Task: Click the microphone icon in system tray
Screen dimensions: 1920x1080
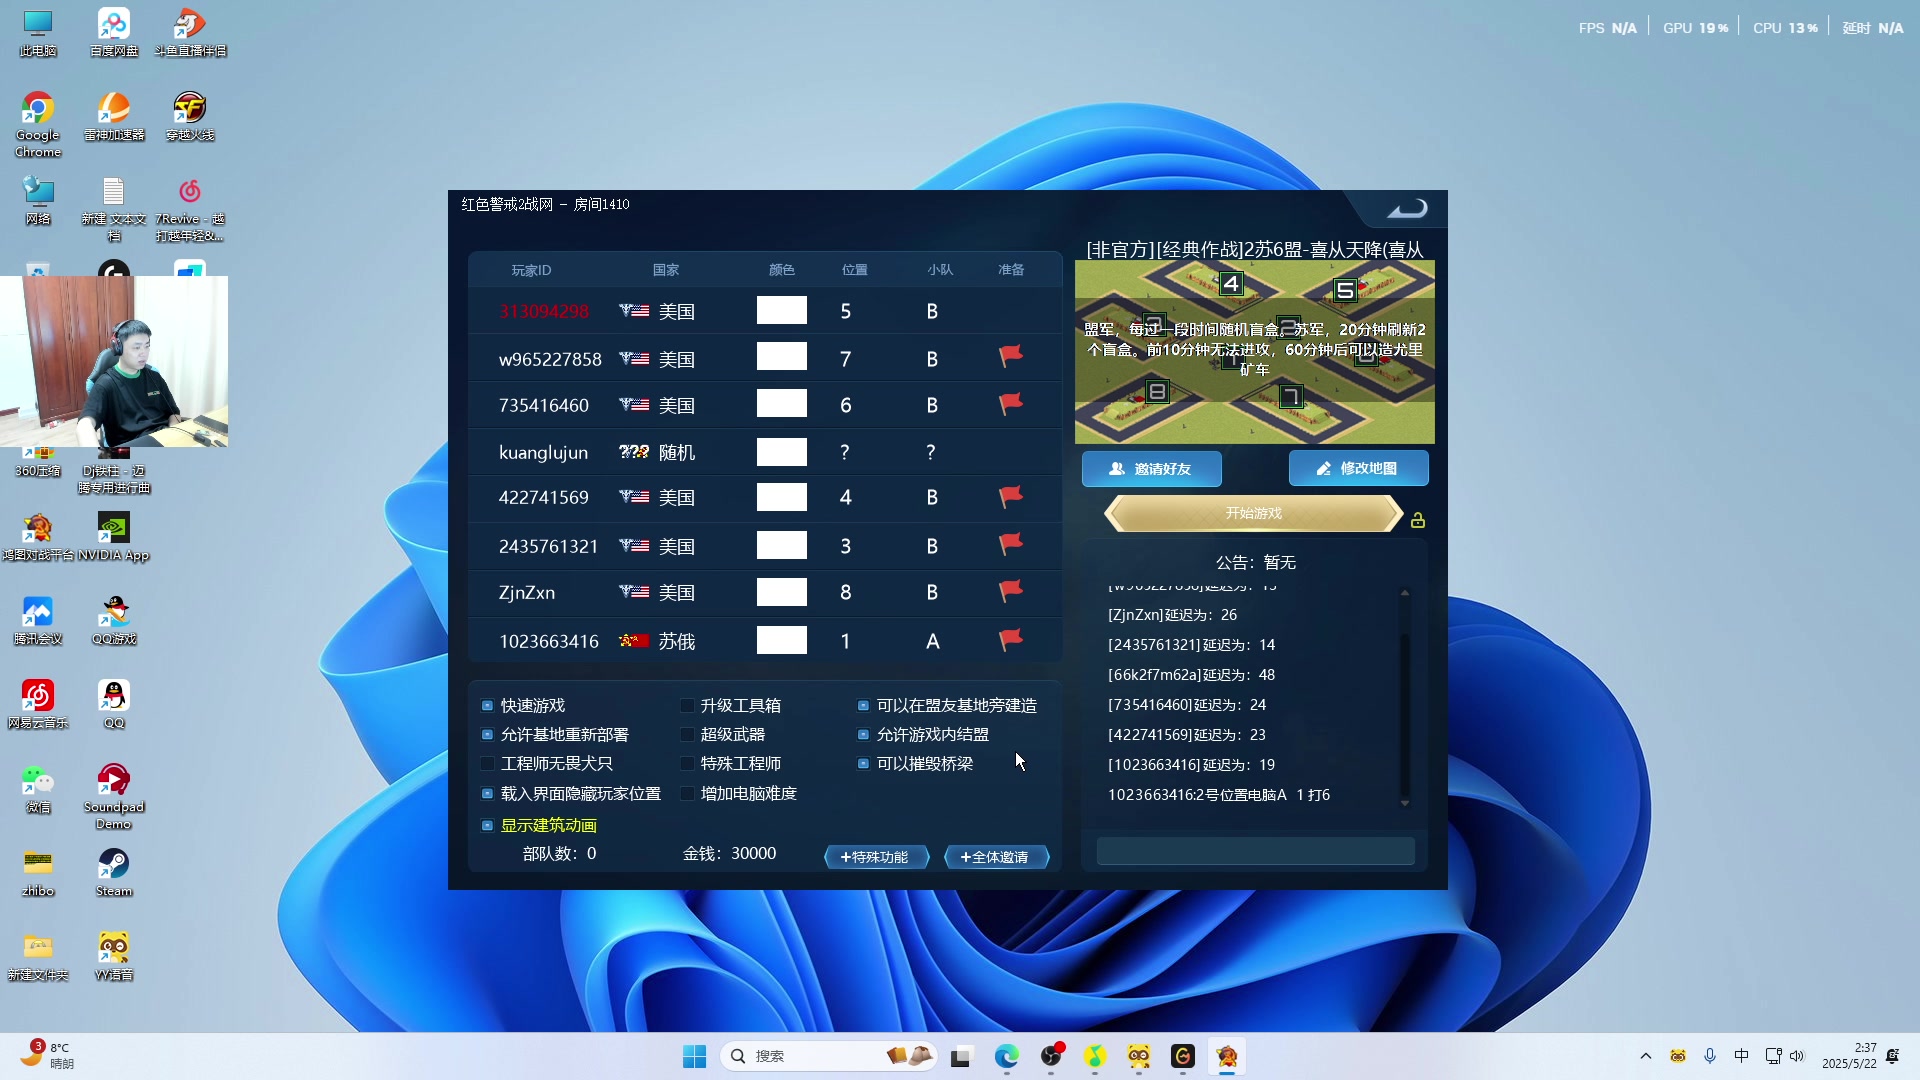Action: [x=1710, y=1056]
